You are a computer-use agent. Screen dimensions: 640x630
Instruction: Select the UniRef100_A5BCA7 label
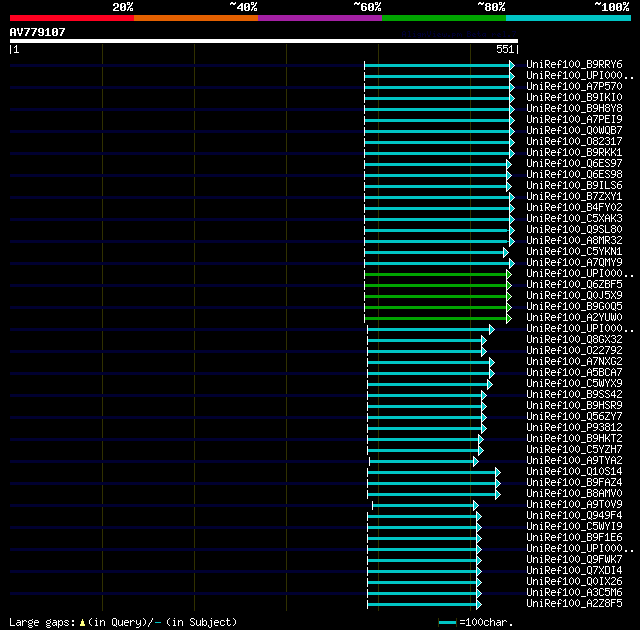574,373
